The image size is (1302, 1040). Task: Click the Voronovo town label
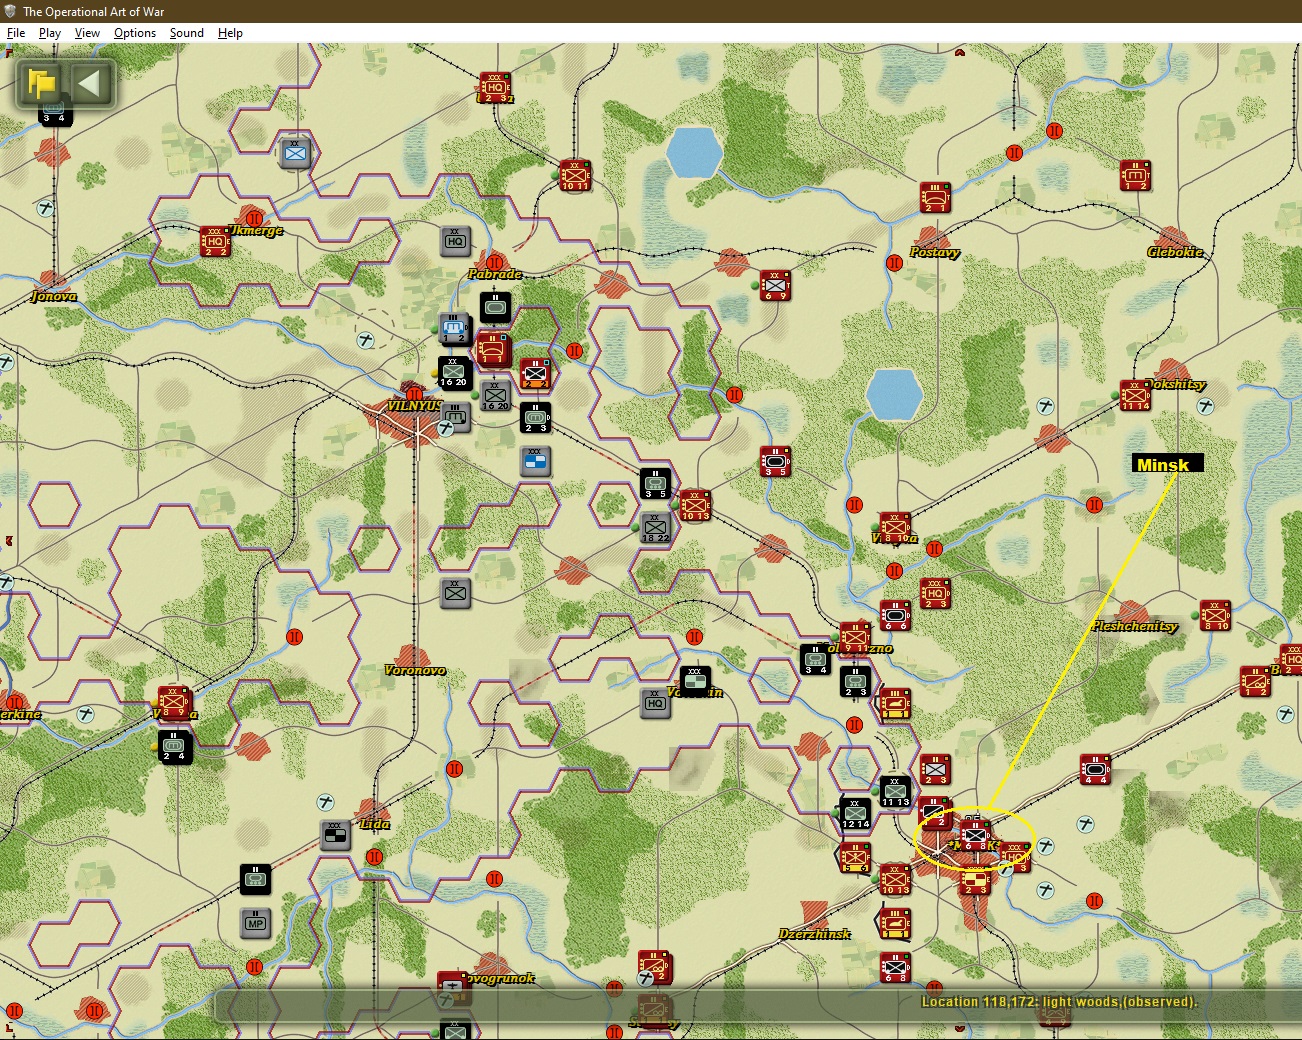pyautogui.click(x=415, y=670)
